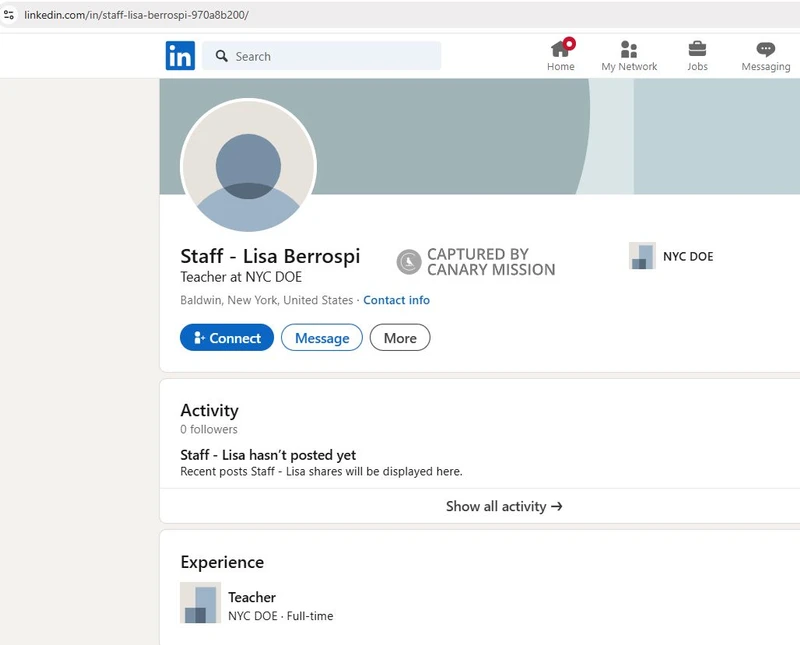Select the My Network label in navigation
This screenshot has width=800, height=645.
(x=629, y=67)
